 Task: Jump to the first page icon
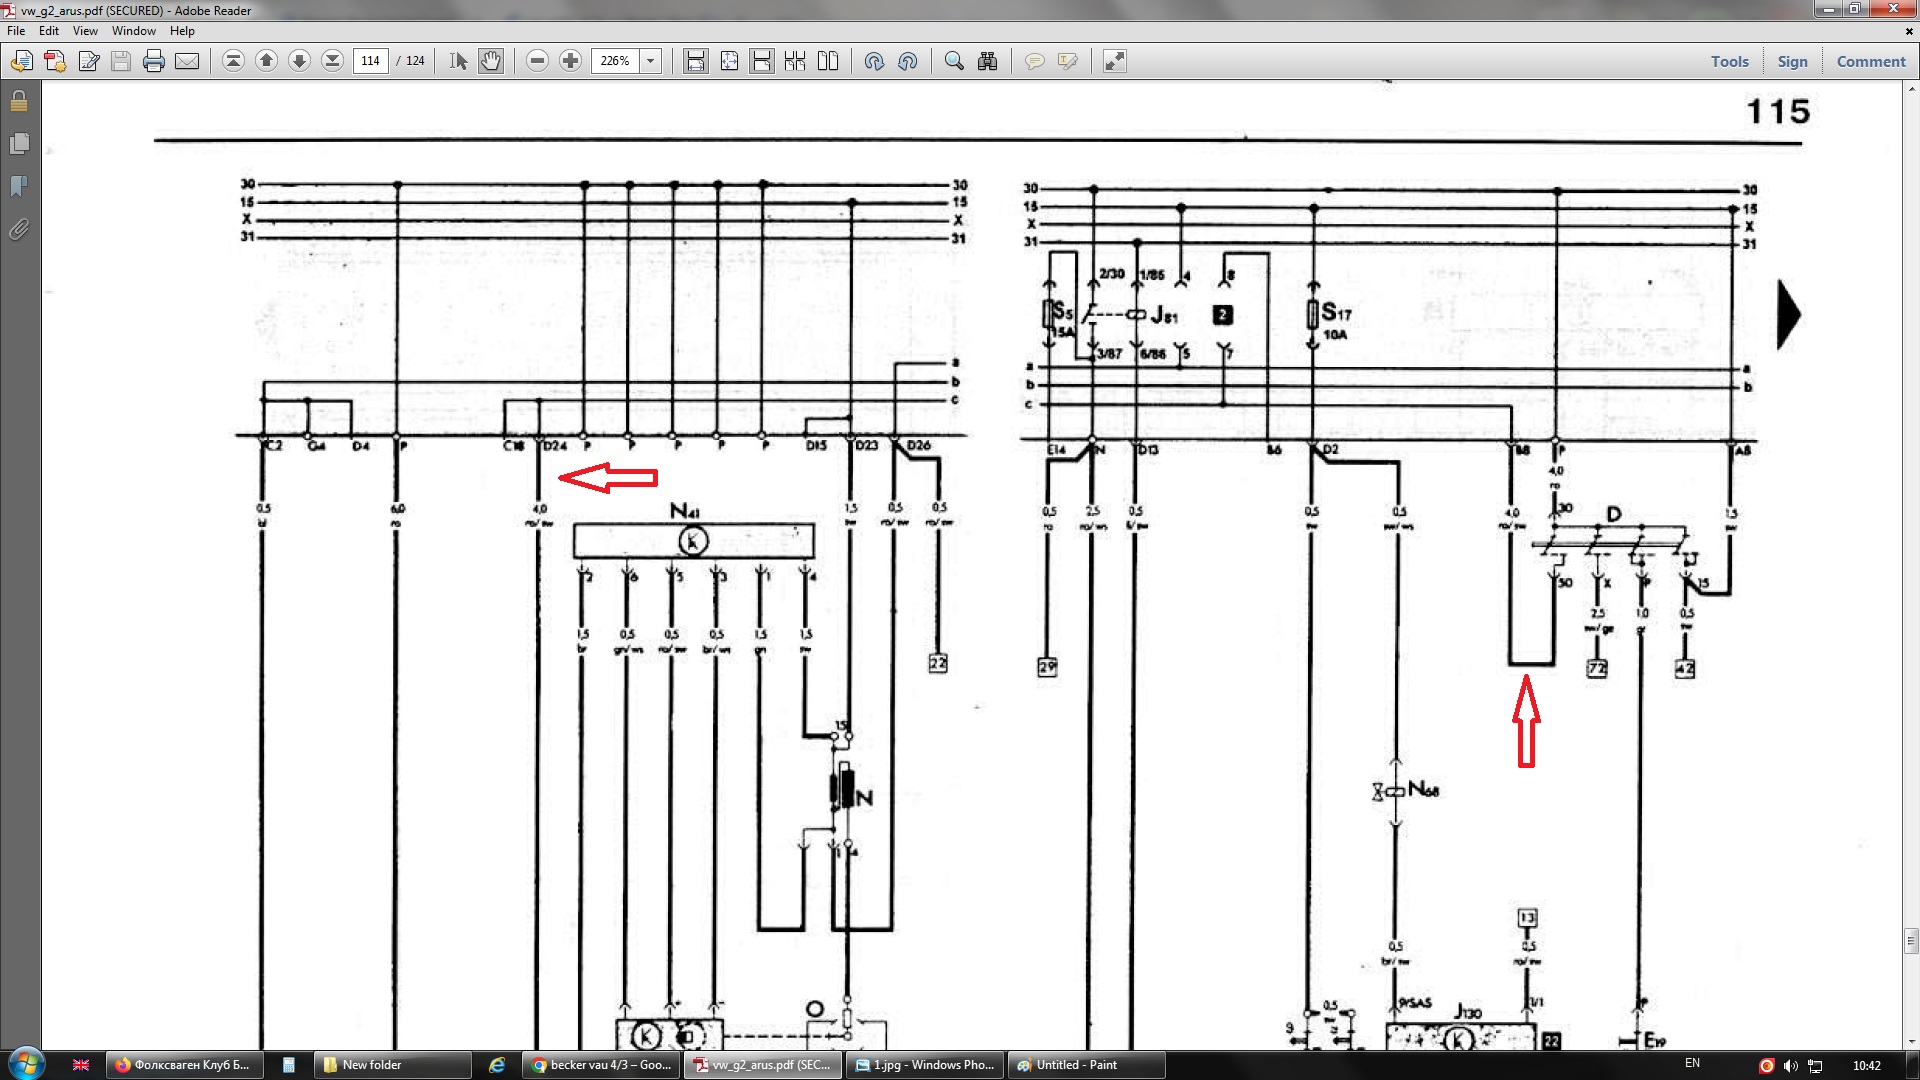233,61
